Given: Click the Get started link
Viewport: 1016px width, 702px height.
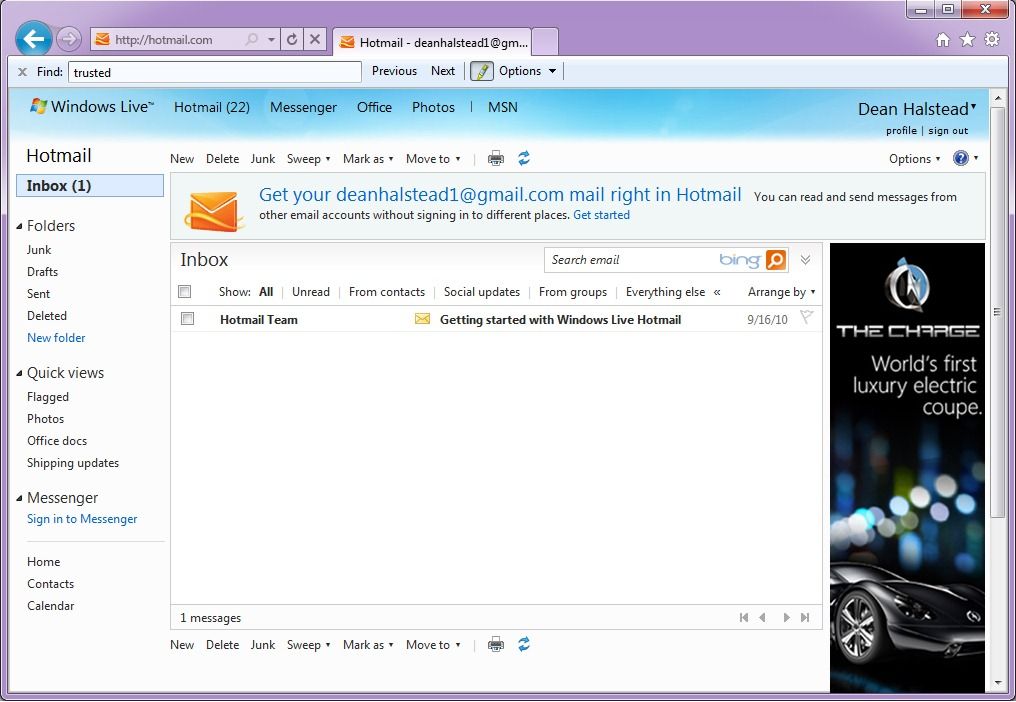Looking at the screenshot, I should (601, 215).
